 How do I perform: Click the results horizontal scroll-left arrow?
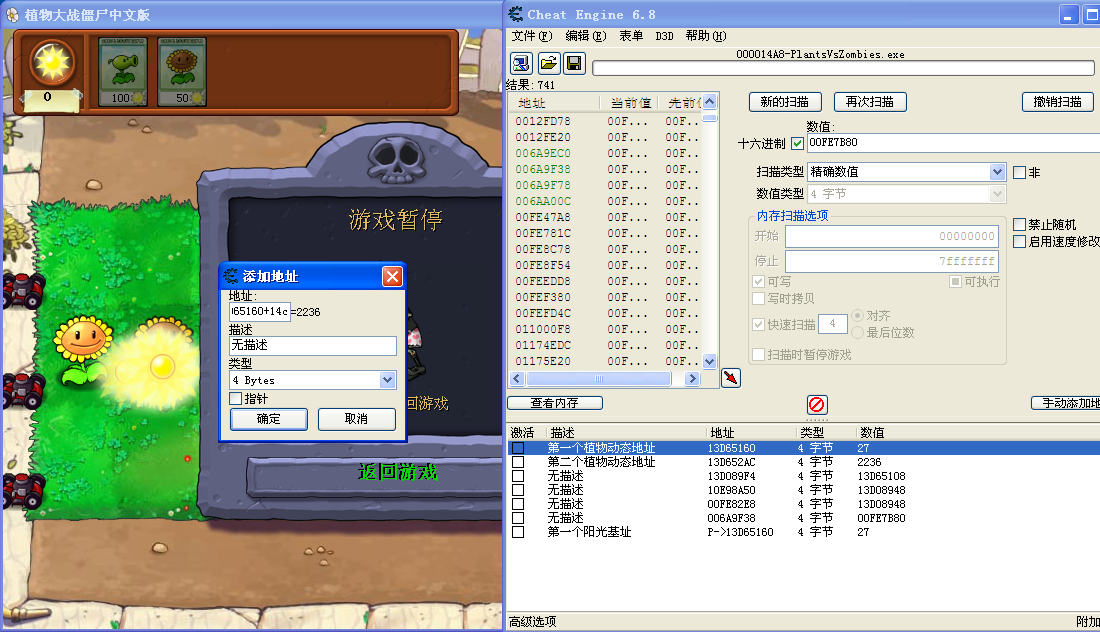pos(517,379)
